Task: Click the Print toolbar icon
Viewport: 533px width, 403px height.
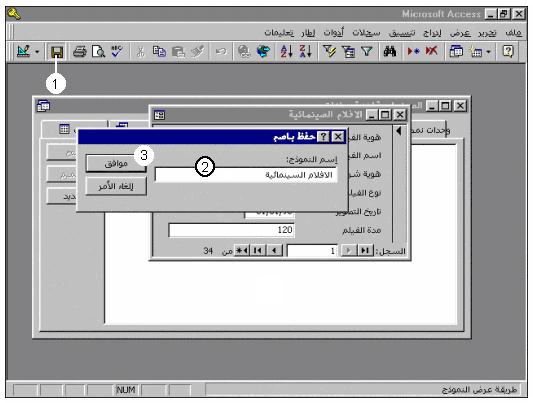Action: coord(80,52)
